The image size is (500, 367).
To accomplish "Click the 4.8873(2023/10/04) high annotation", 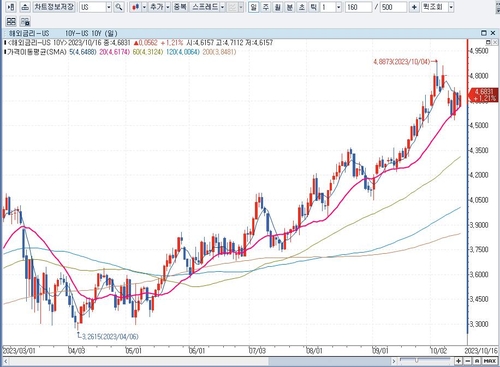I will (x=402, y=62).
